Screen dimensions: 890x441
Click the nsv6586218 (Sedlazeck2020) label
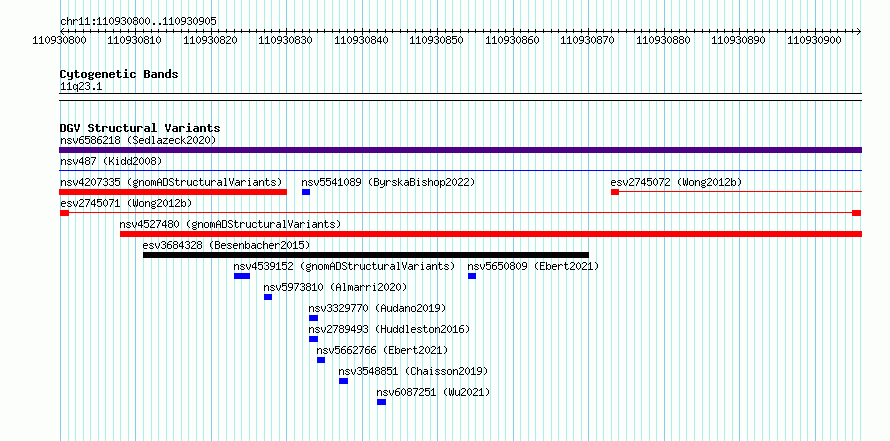tap(138, 140)
